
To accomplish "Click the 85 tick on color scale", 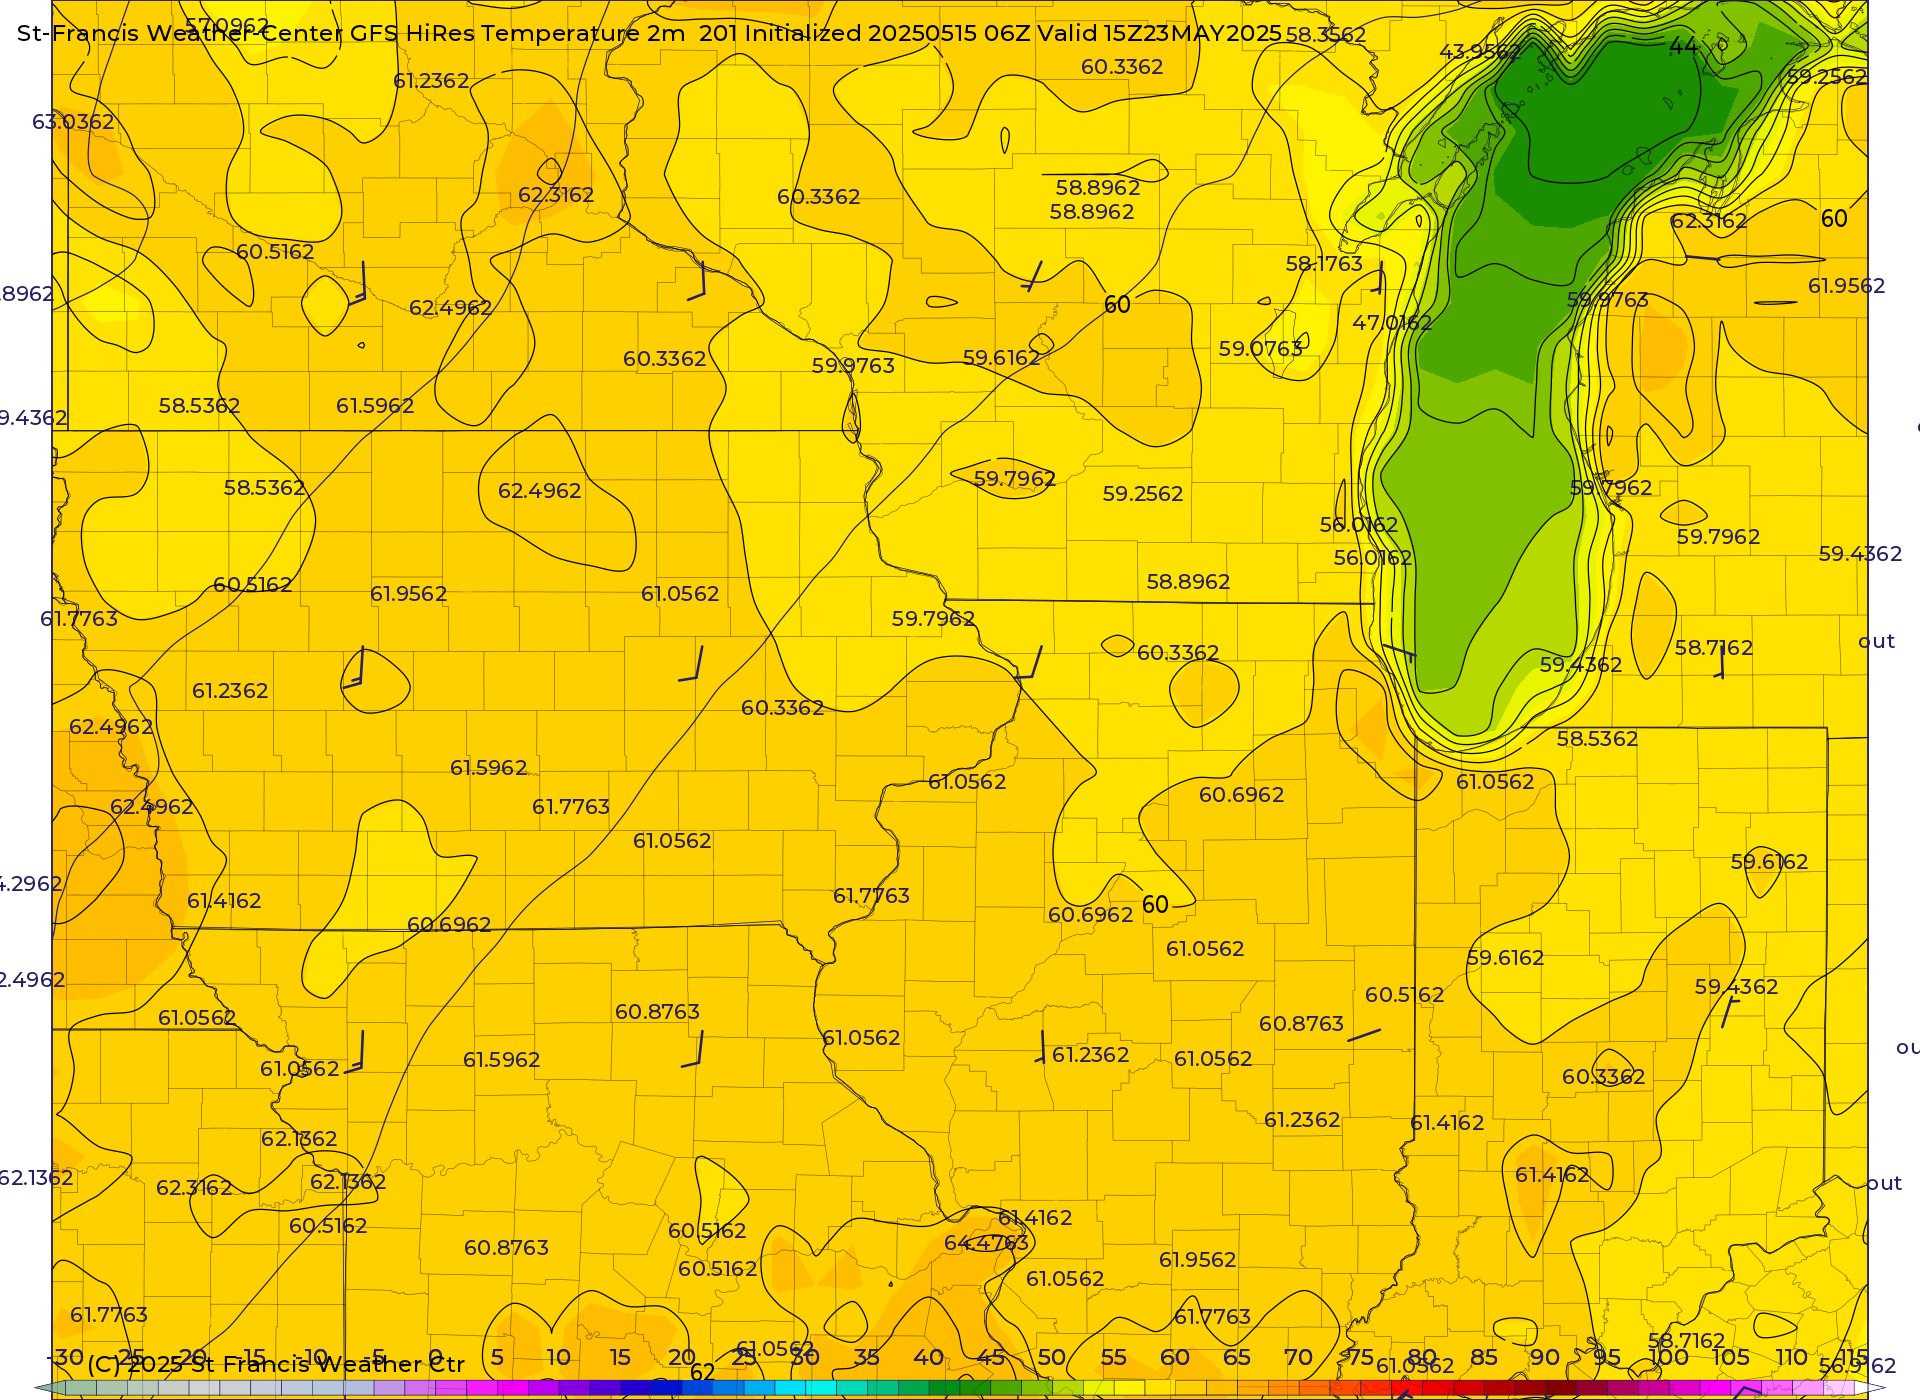I will click(1484, 1357).
